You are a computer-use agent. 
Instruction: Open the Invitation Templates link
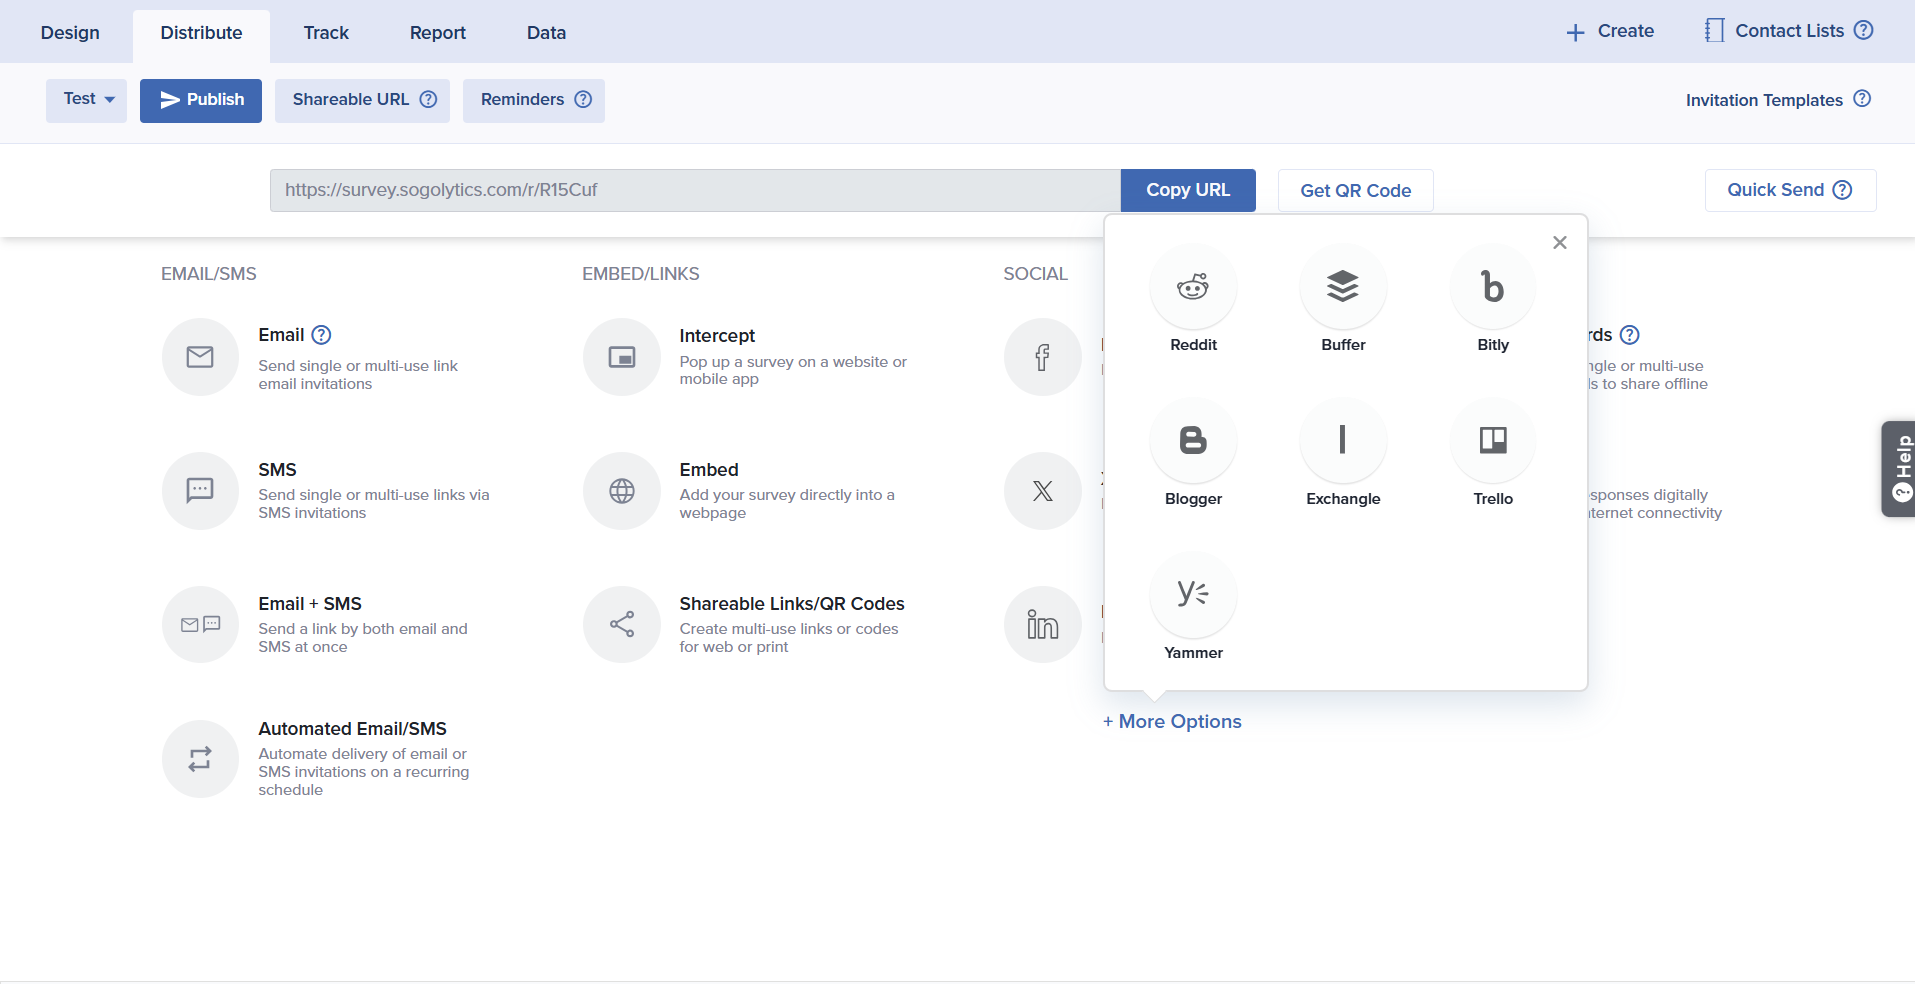pyautogui.click(x=1763, y=100)
